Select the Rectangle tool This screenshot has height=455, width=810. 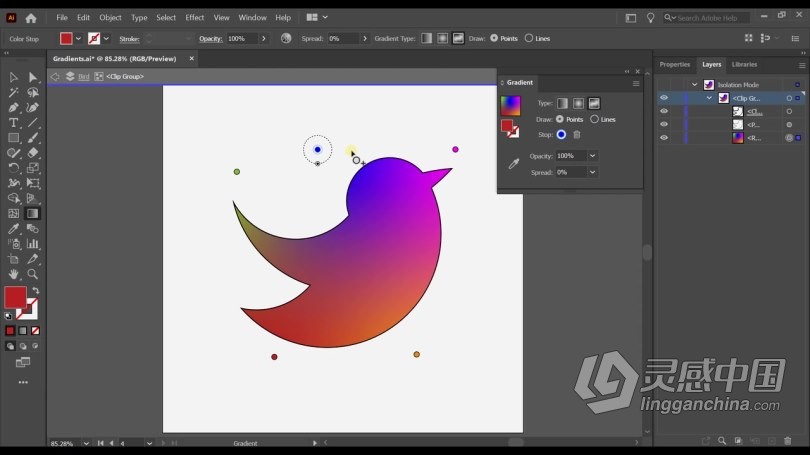coord(13,138)
